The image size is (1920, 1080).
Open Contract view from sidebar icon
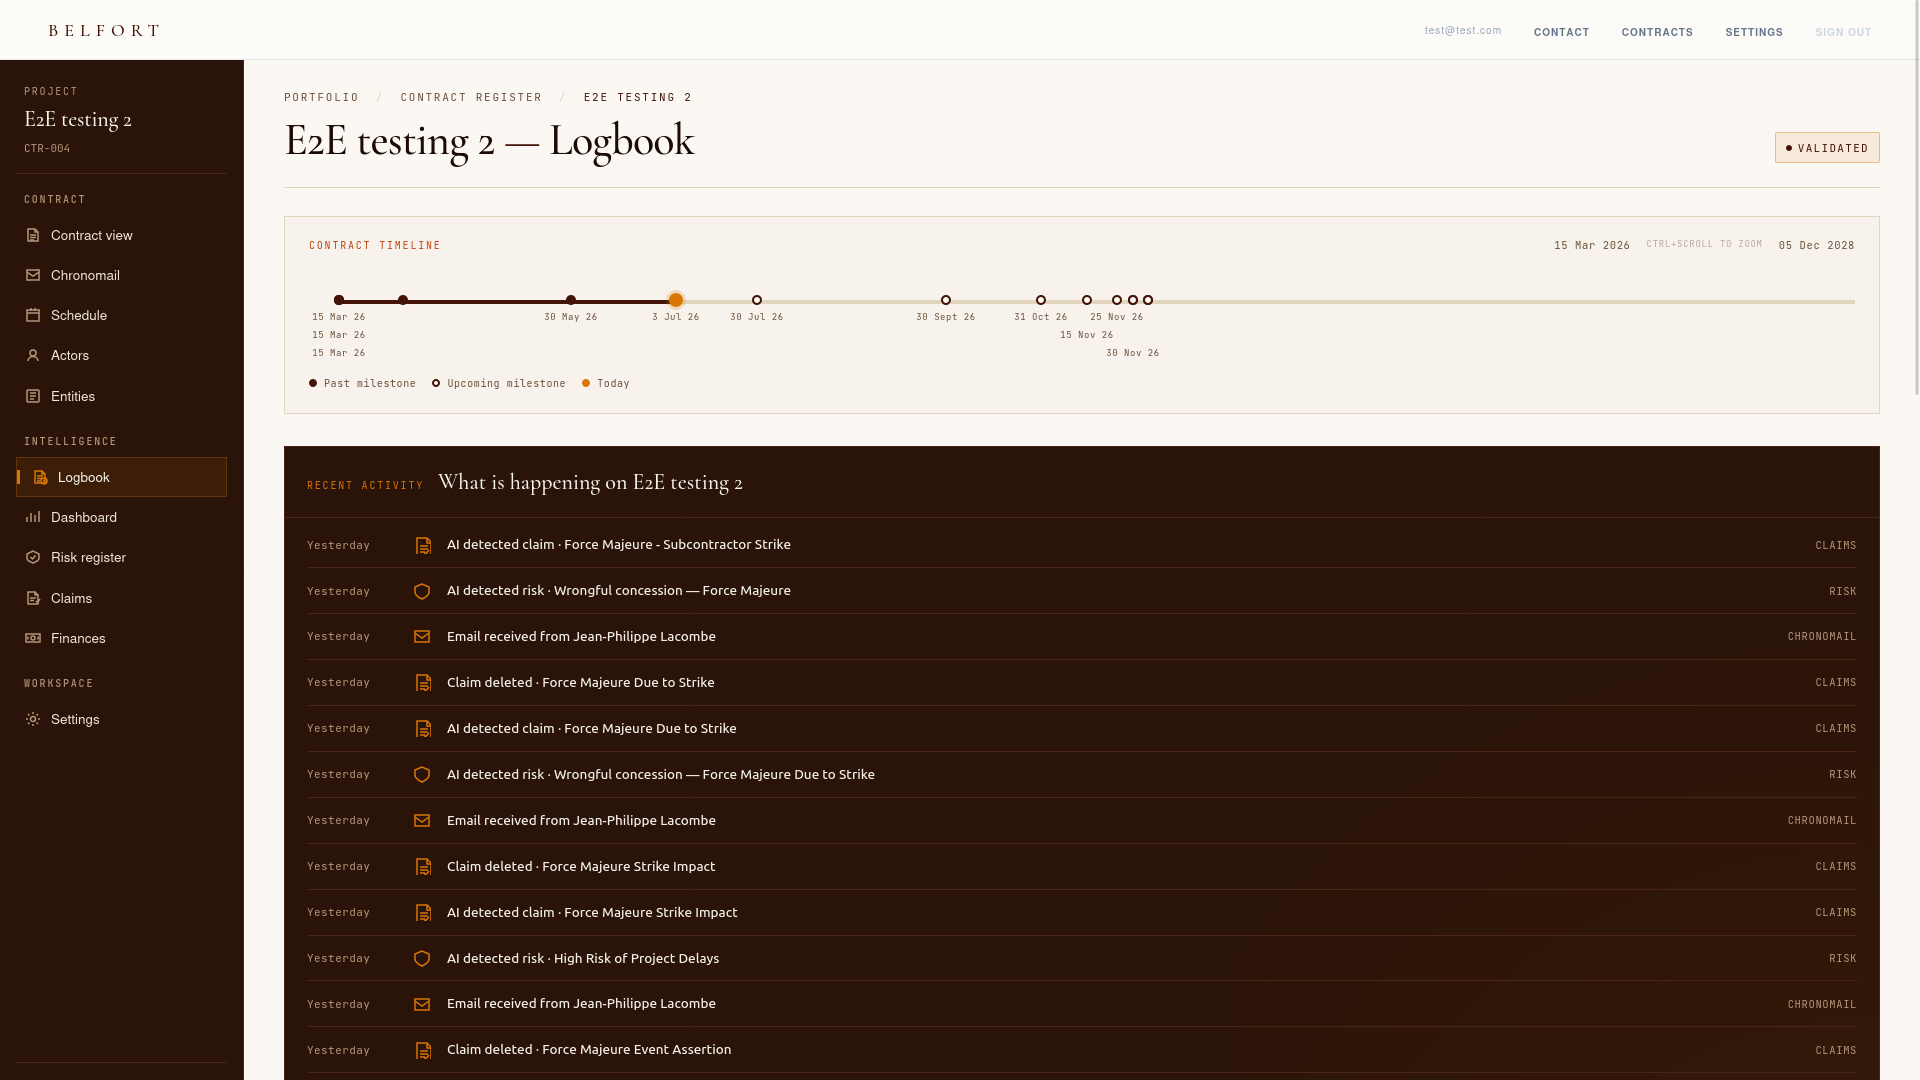33,235
